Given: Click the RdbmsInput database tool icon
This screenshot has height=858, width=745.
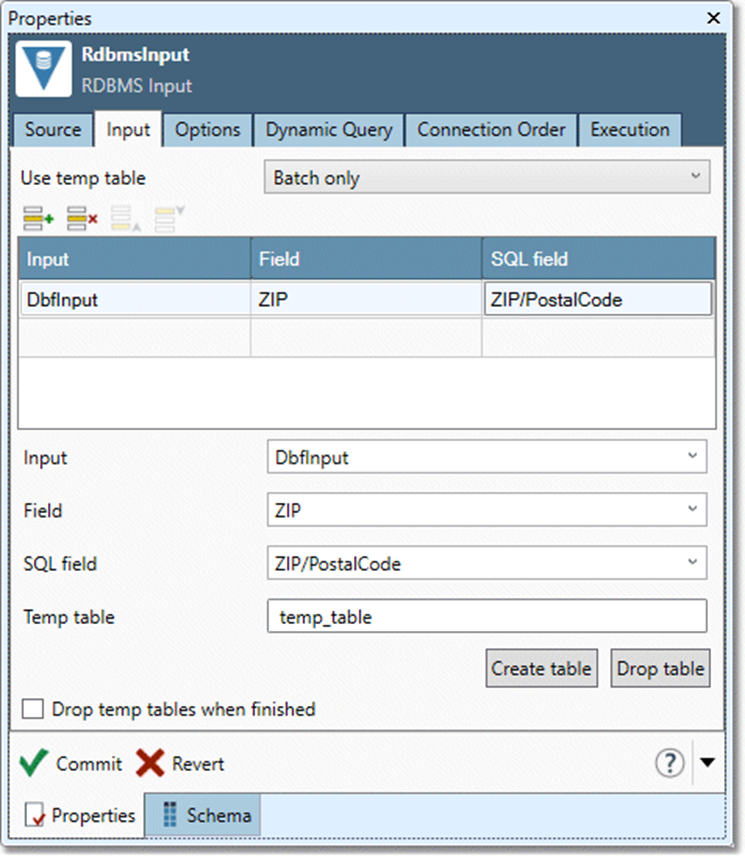Looking at the screenshot, I should tap(43, 68).
